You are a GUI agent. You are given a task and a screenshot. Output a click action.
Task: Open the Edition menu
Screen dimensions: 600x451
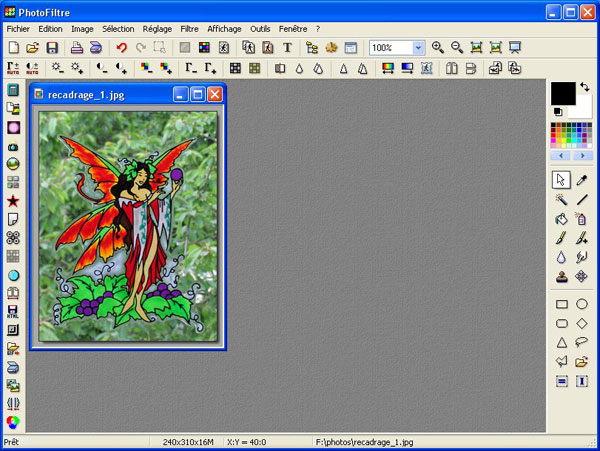tap(50, 29)
